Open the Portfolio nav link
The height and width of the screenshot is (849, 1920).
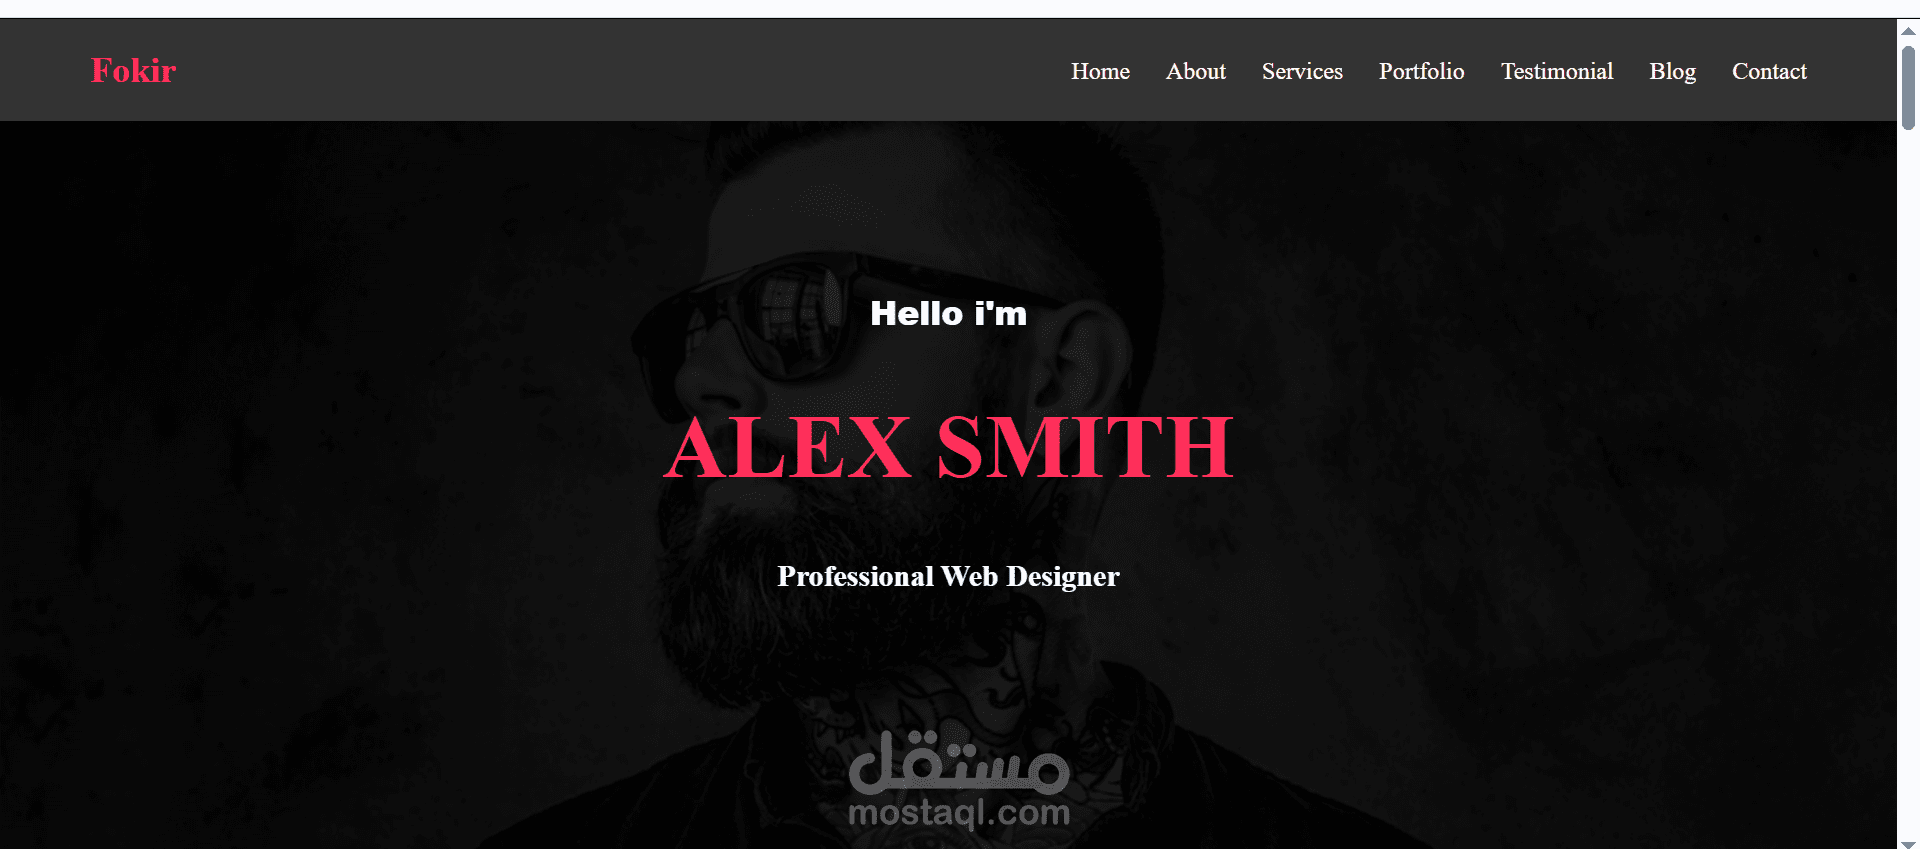coord(1421,71)
